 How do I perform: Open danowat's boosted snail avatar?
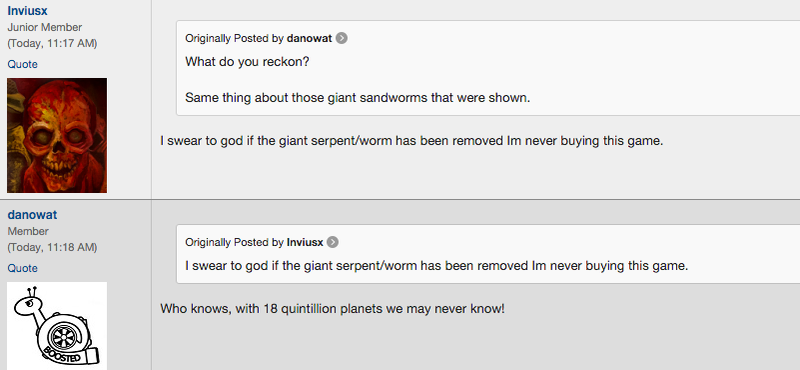coord(57,326)
